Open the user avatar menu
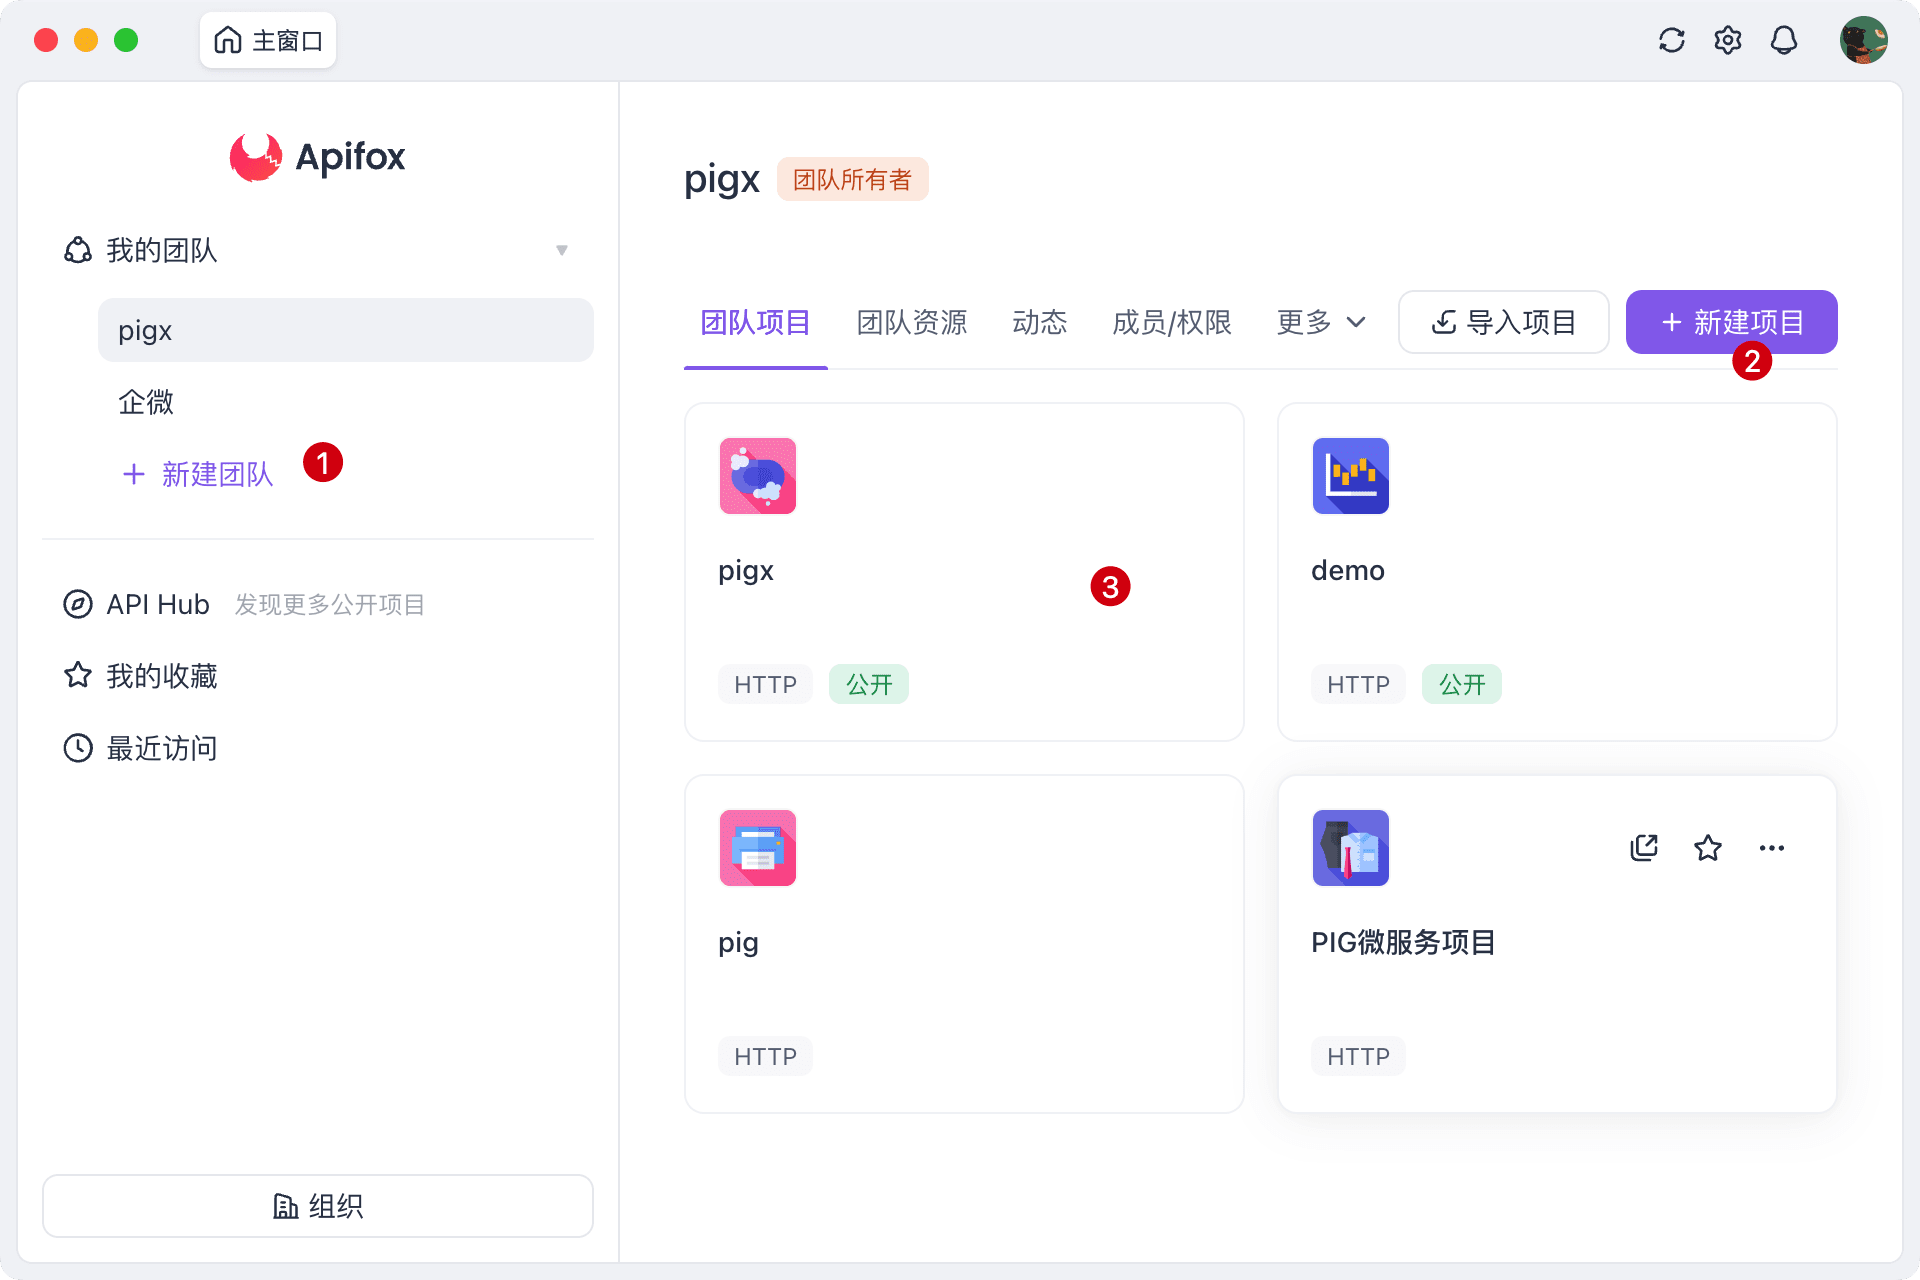The height and width of the screenshot is (1280, 1920). [1864, 40]
